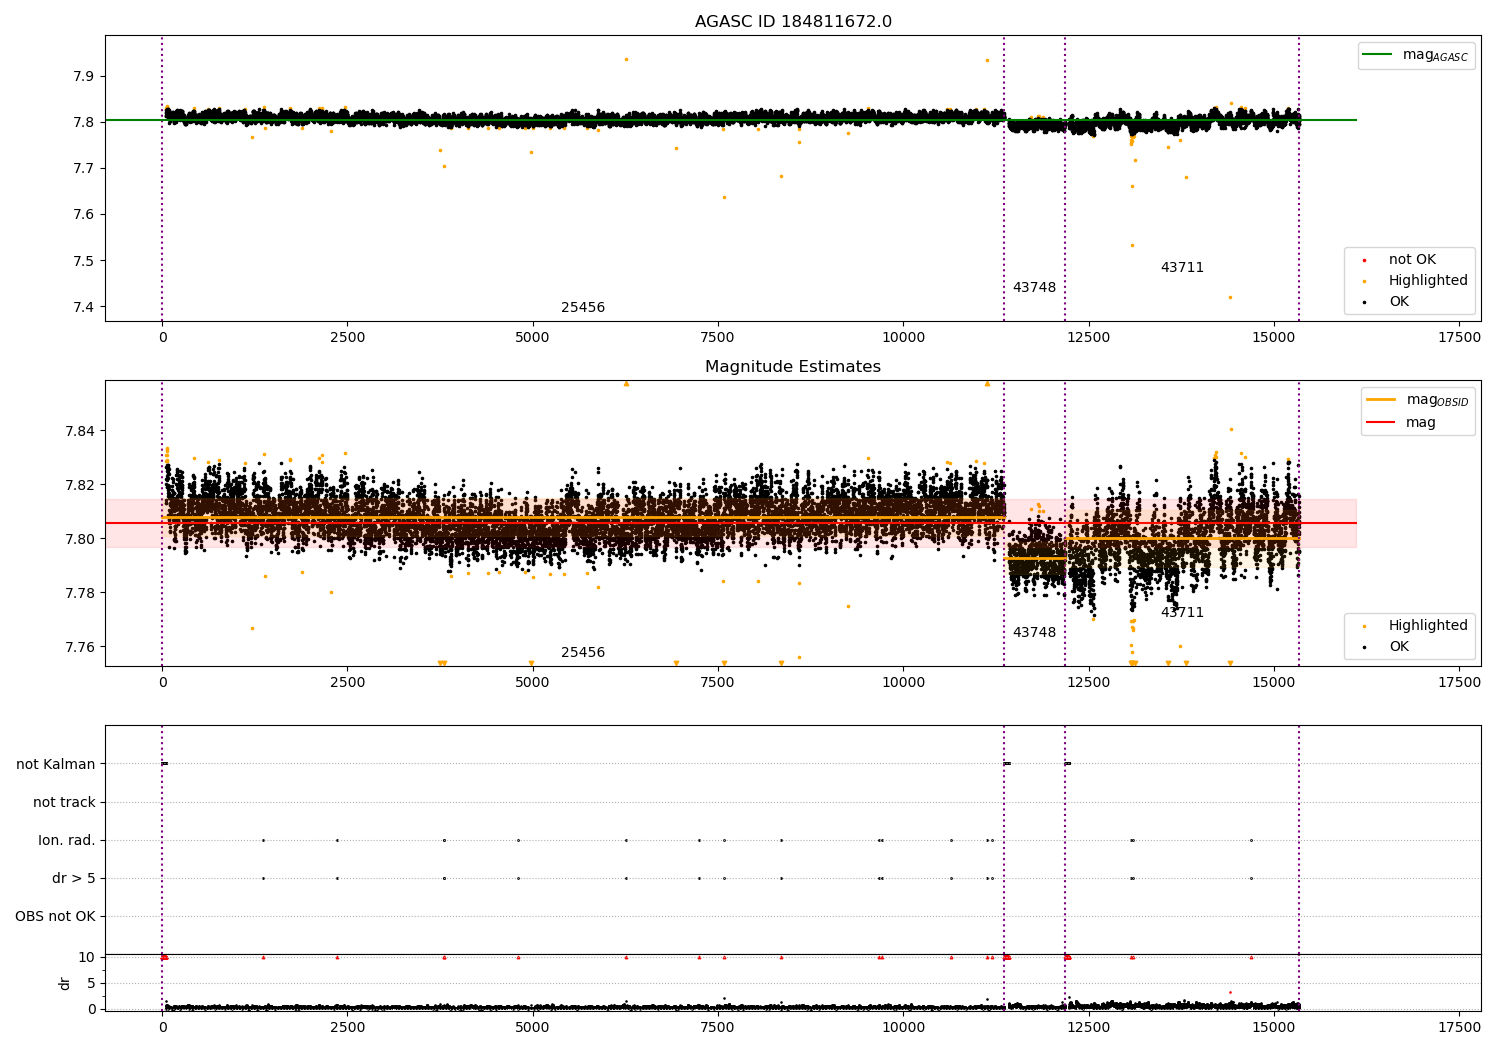Click the 'Magnitude Estimates' plot title
This screenshot has height=1050, width=1500.
[x=793, y=367]
